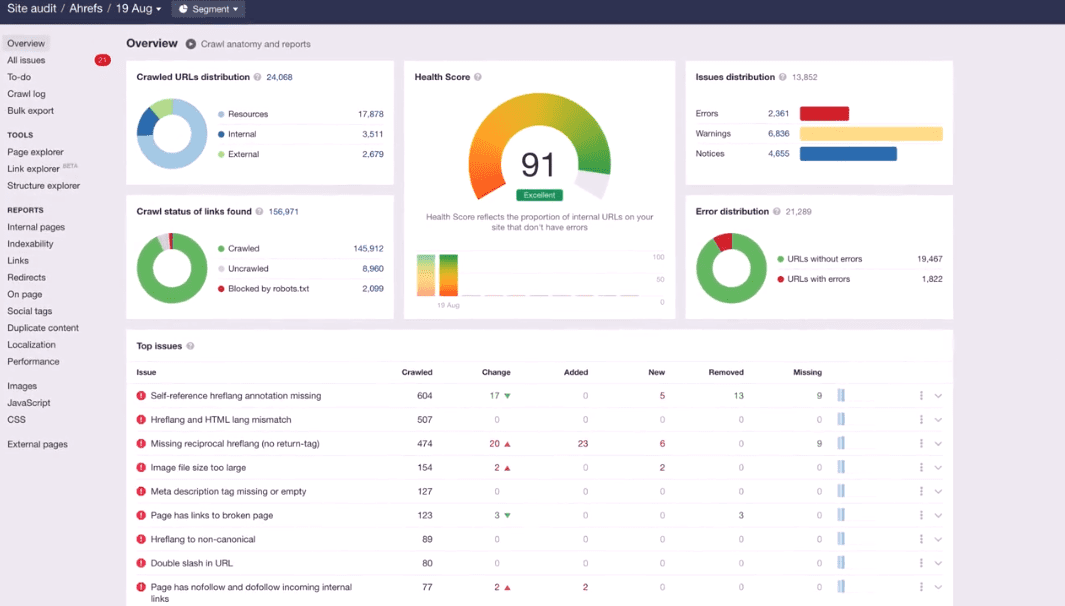Click history bar chart icon in Hreflang to non-canonical row
Image resolution: width=1065 pixels, height=606 pixels.
point(841,539)
